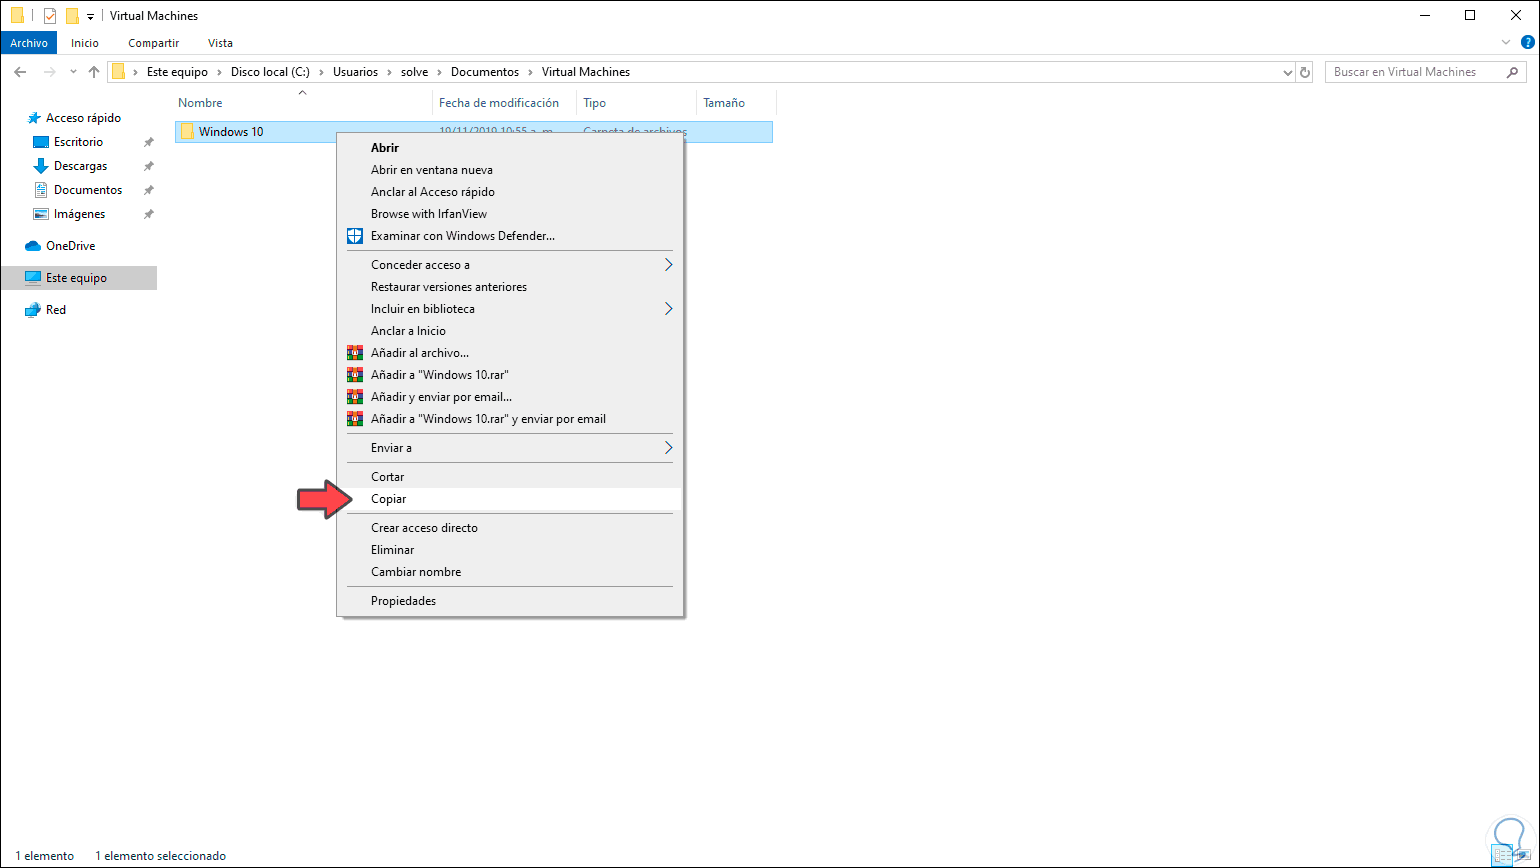Click the OneDrive cloud icon
Image resolution: width=1540 pixels, height=868 pixels.
point(32,246)
